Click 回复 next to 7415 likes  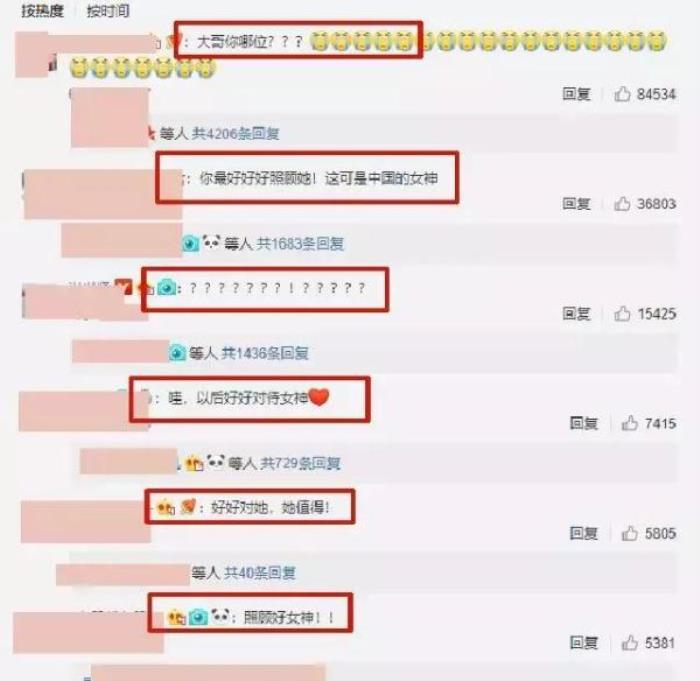click(x=583, y=423)
